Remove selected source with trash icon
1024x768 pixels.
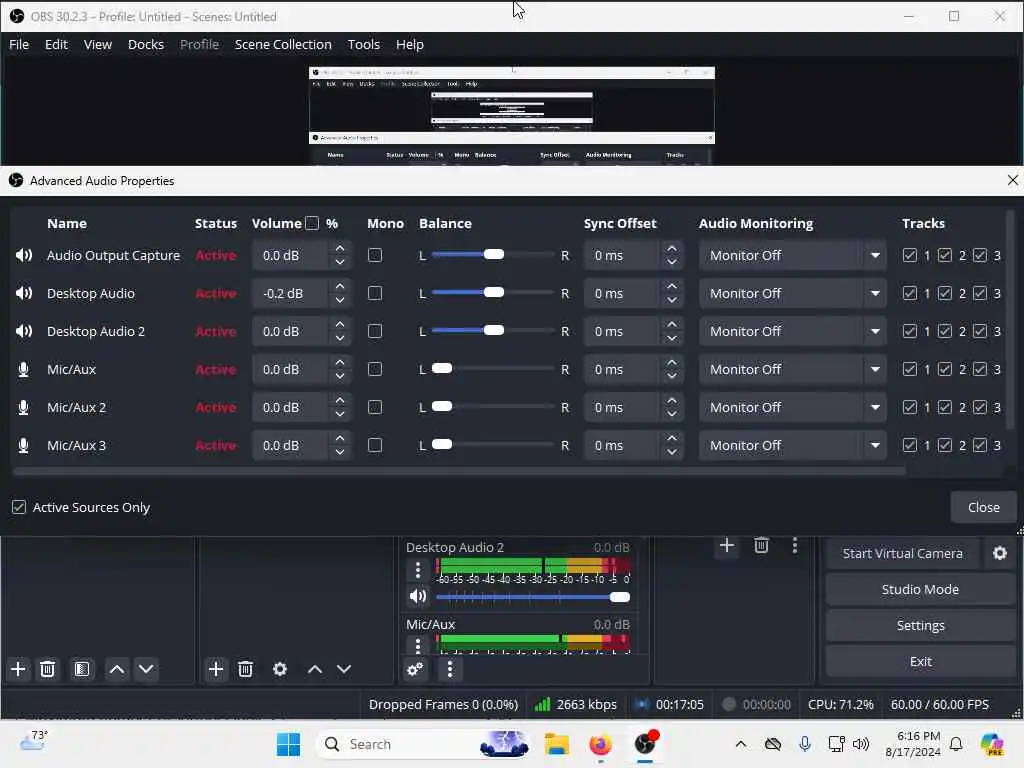click(x=246, y=669)
